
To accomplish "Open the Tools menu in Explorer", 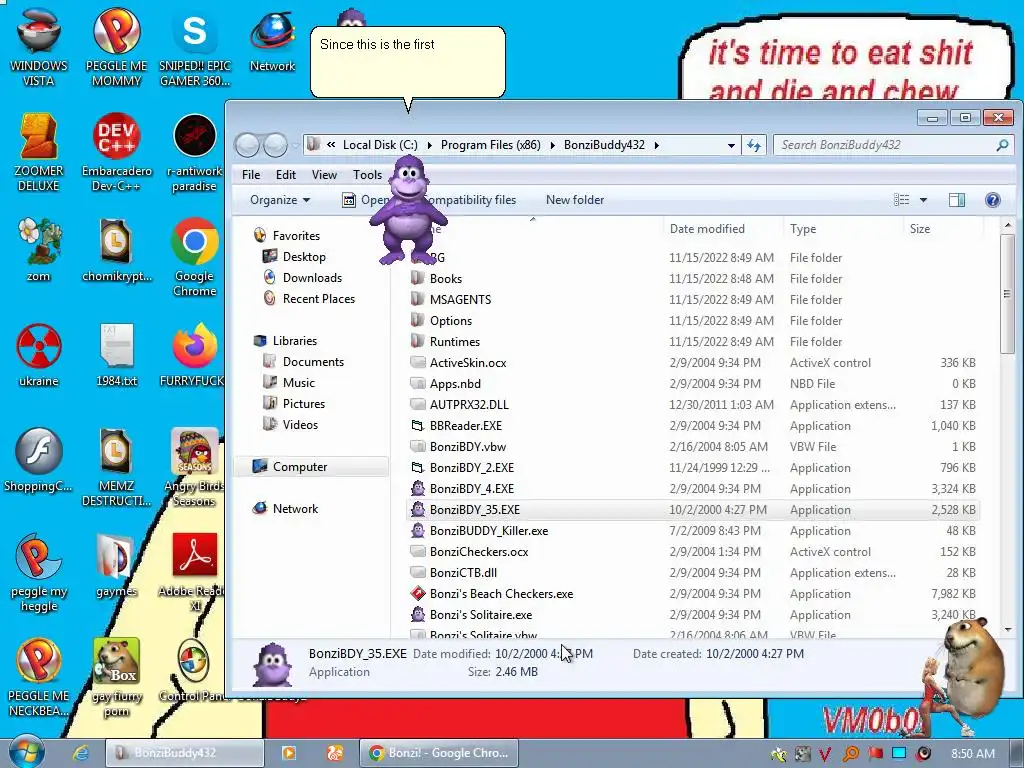I will pos(367,174).
